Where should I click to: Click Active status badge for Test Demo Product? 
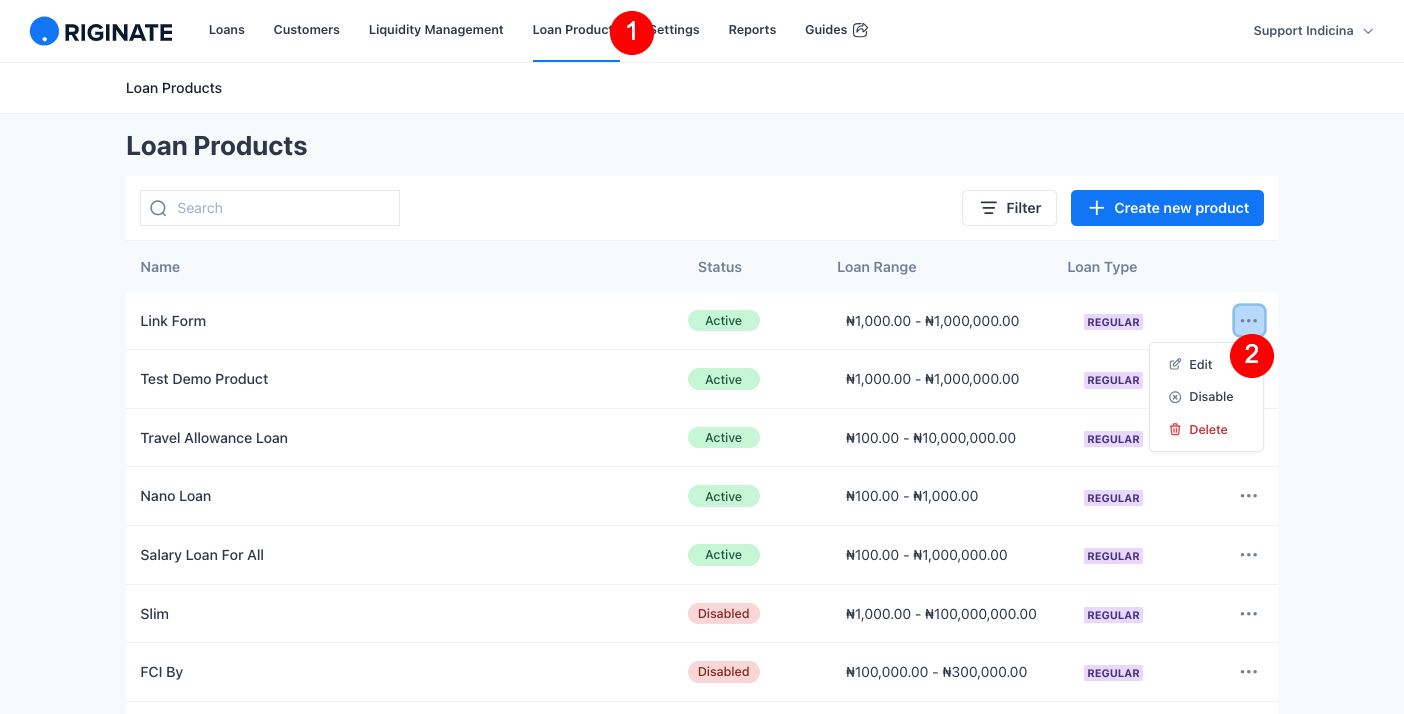coord(724,379)
